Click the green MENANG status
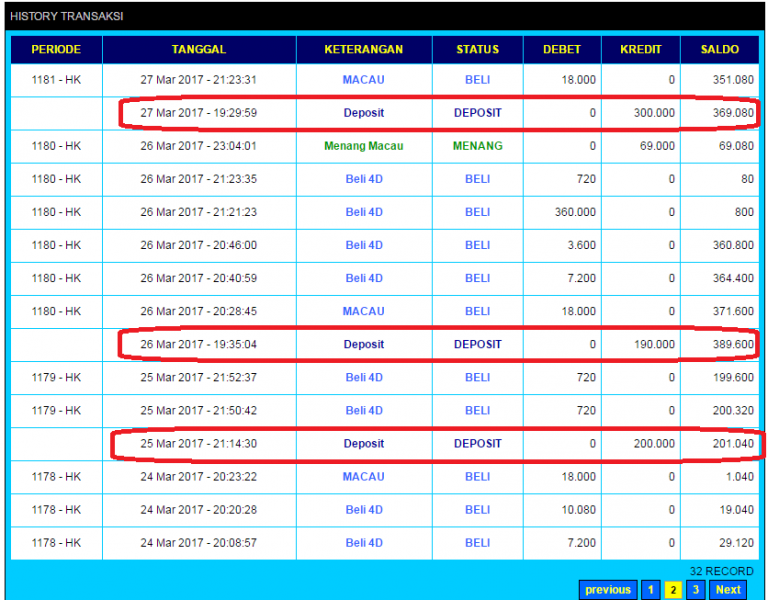The image size is (768, 600). (x=477, y=146)
